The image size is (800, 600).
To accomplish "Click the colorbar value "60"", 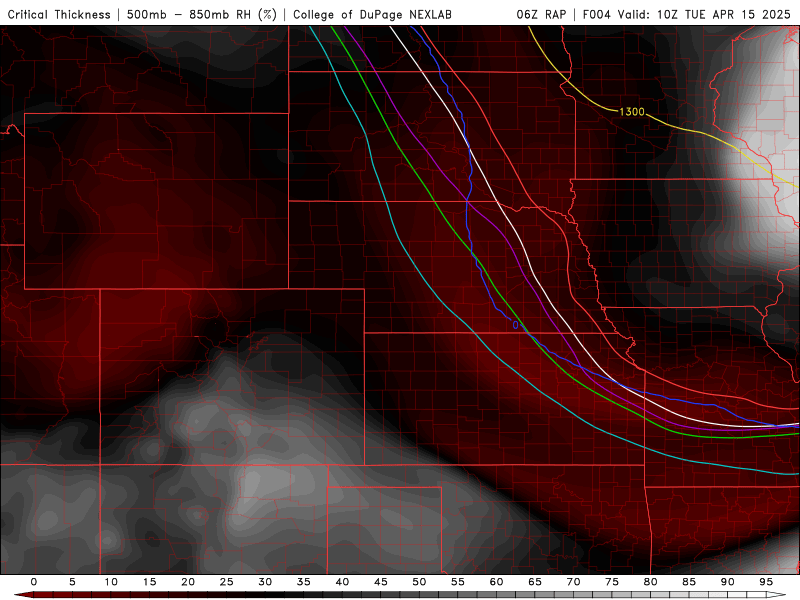I will pyautogui.click(x=496, y=582).
